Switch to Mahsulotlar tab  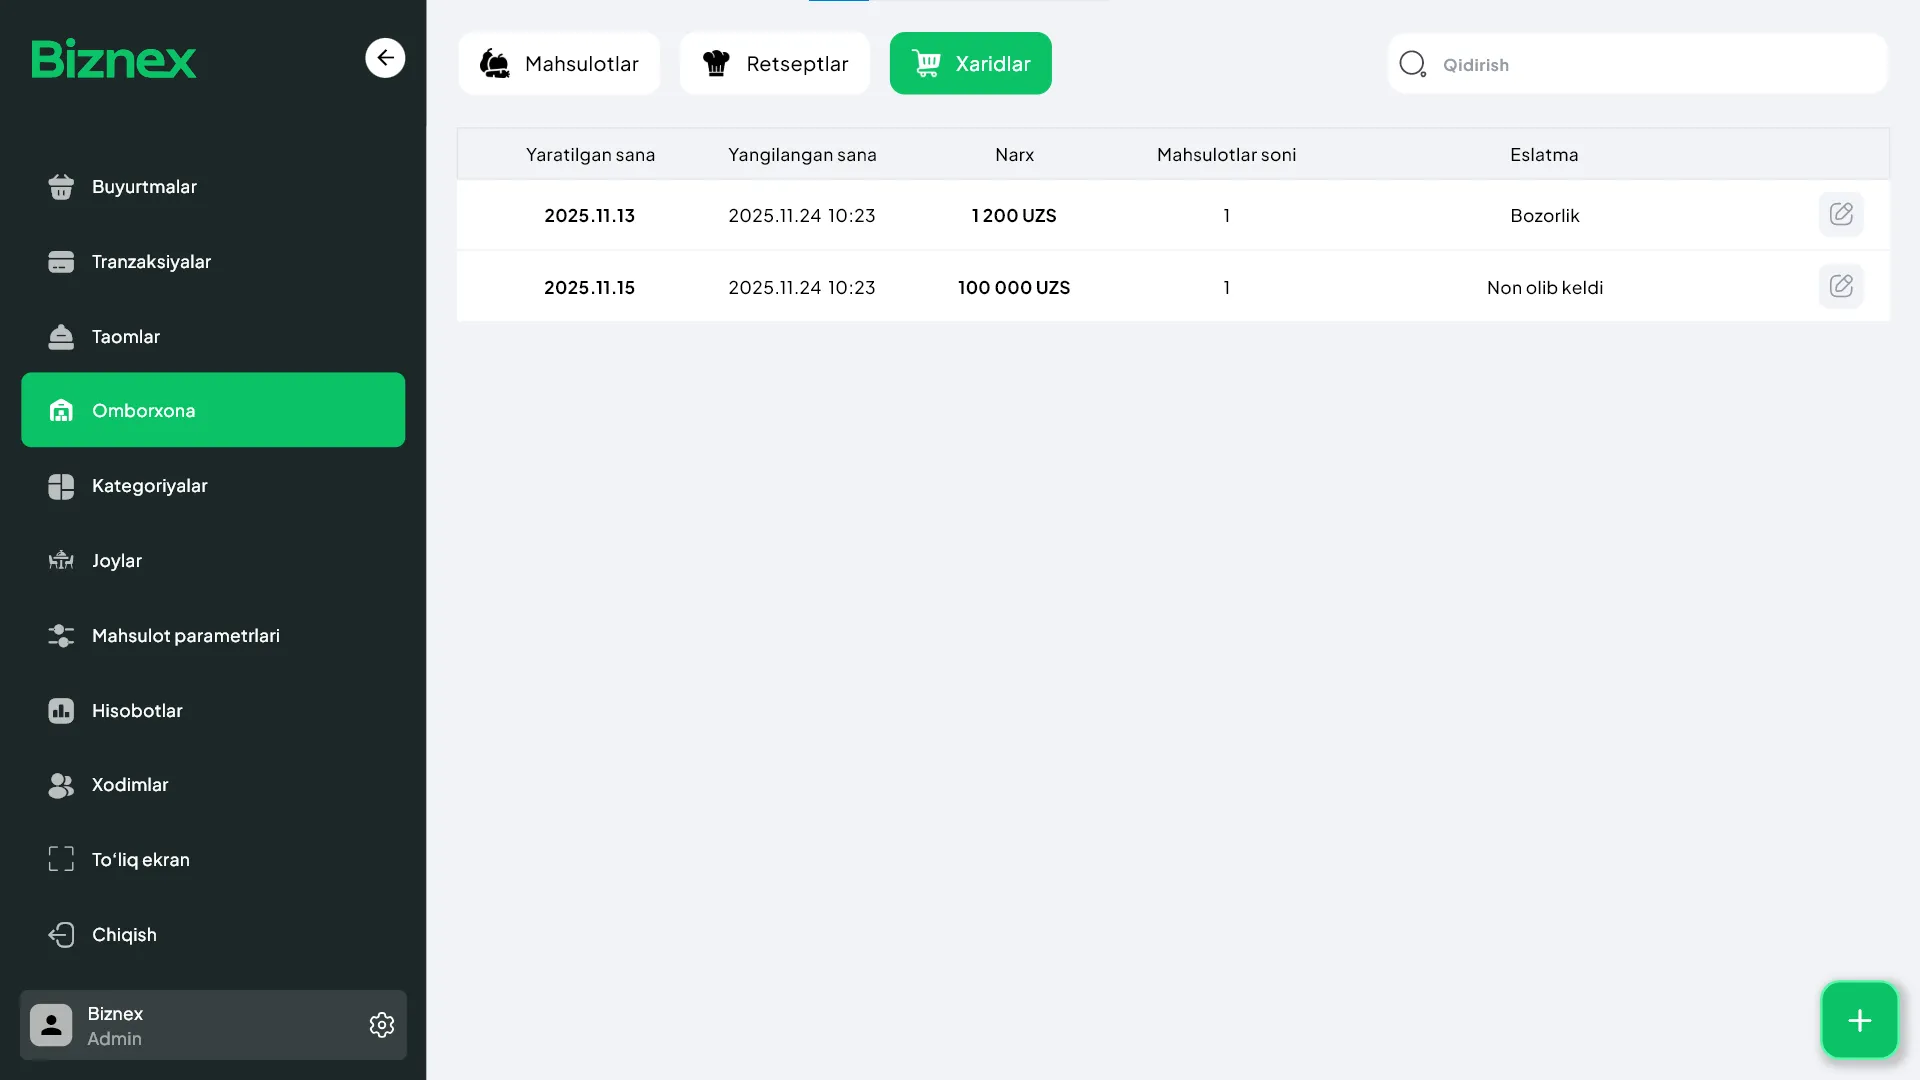click(x=559, y=64)
